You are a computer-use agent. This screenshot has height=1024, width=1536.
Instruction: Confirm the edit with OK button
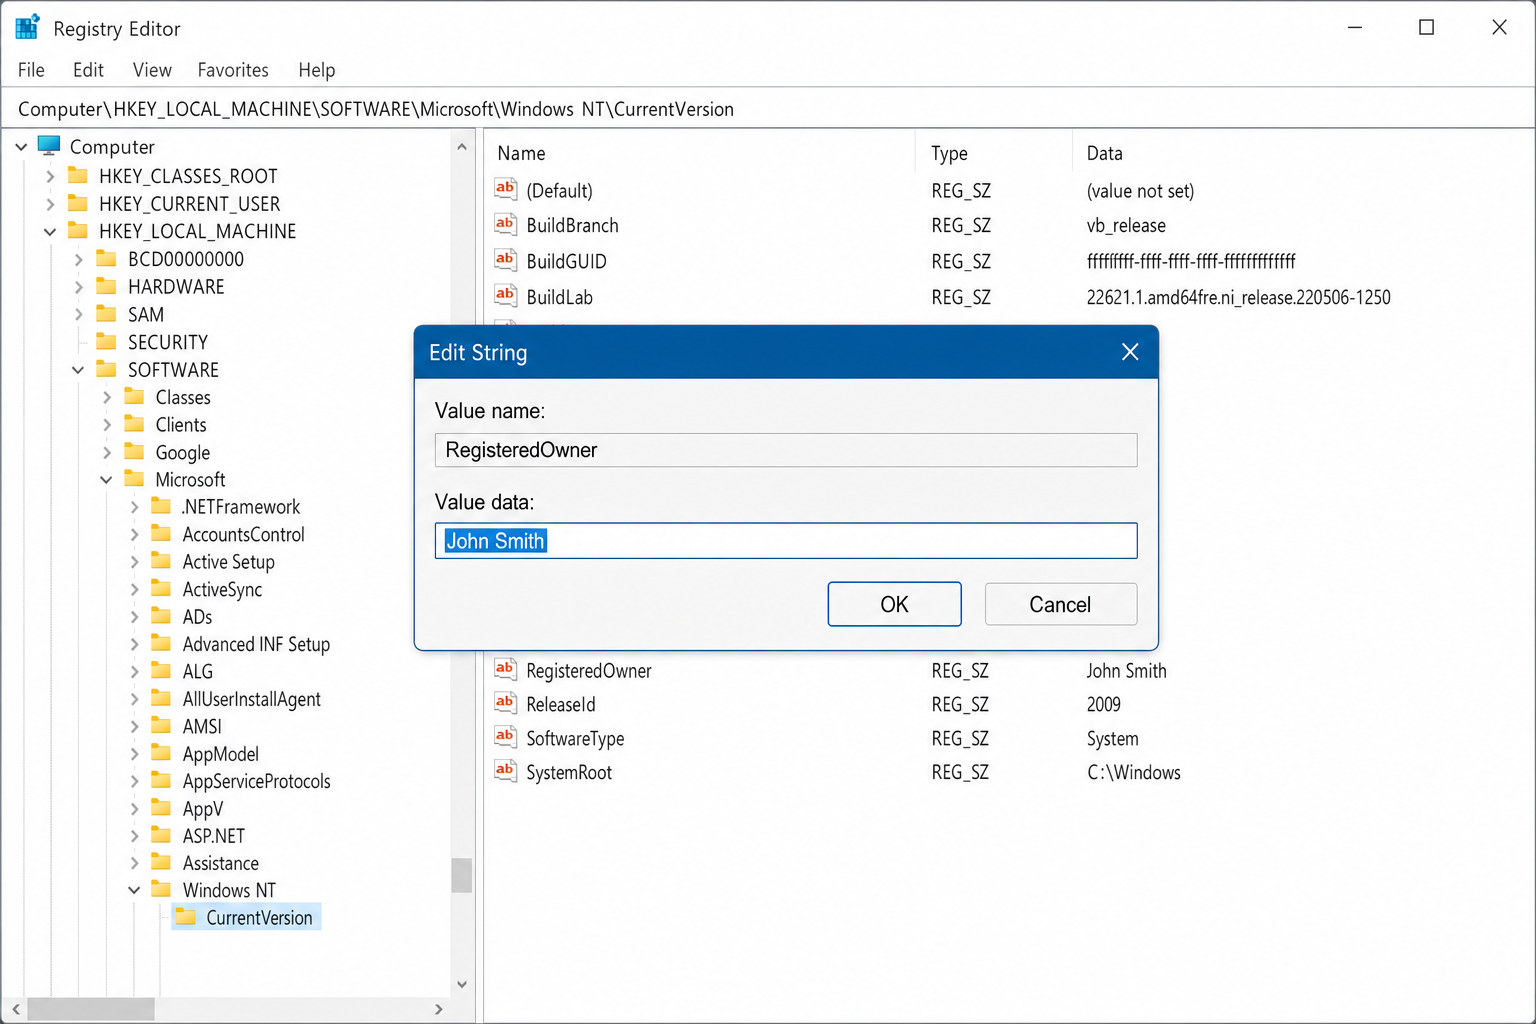pos(894,604)
